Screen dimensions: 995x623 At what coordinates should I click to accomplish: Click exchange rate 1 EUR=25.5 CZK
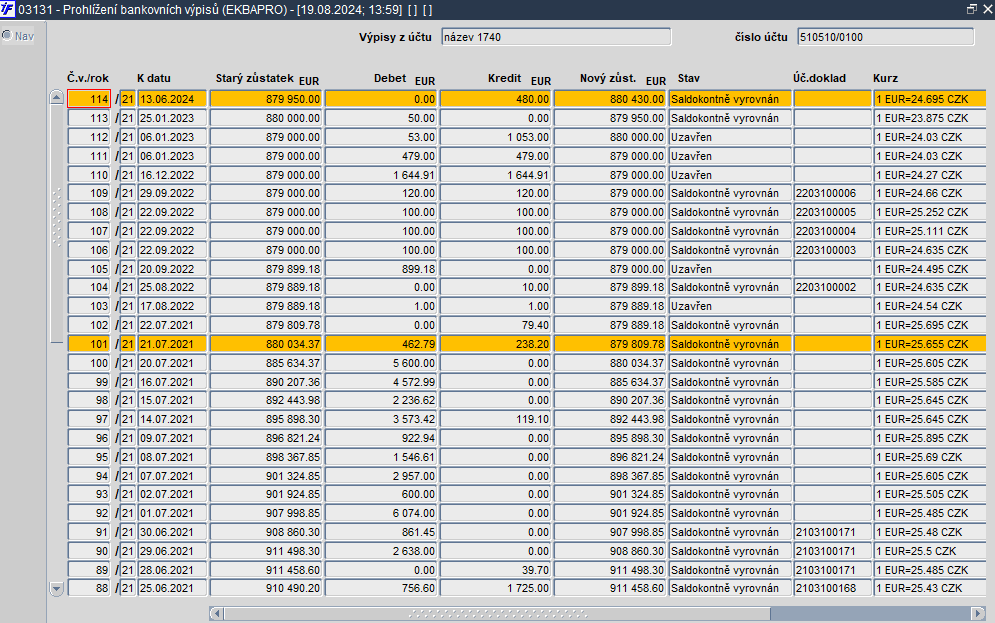pyautogui.click(x=930, y=551)
